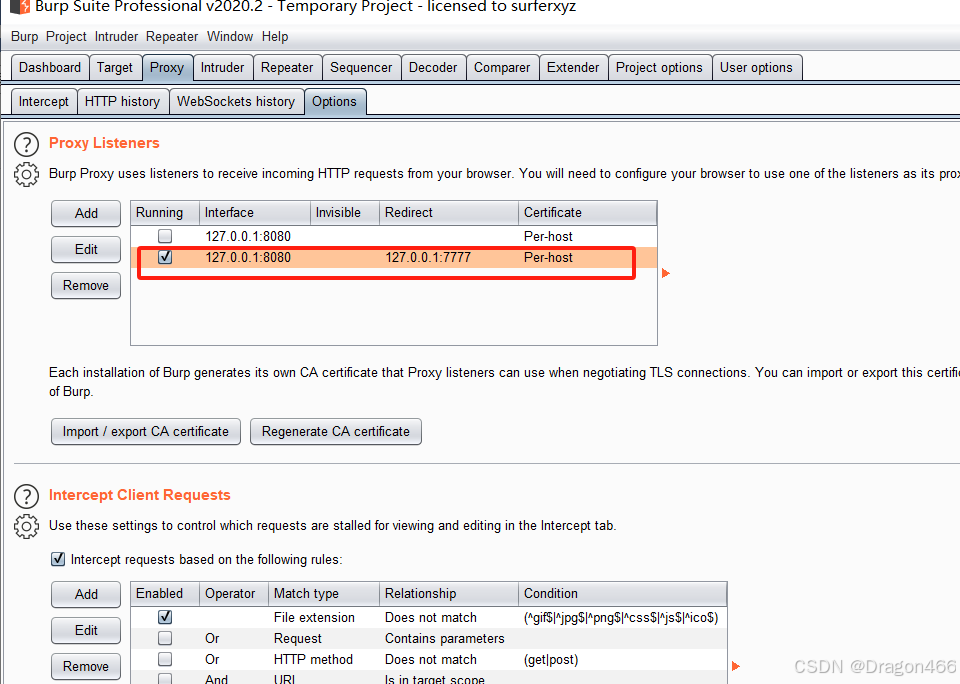Uncheck Running for listener redirecting to 127.0.0.1:7777
This screenshot has height=684, width=960.
coord(165,257)
